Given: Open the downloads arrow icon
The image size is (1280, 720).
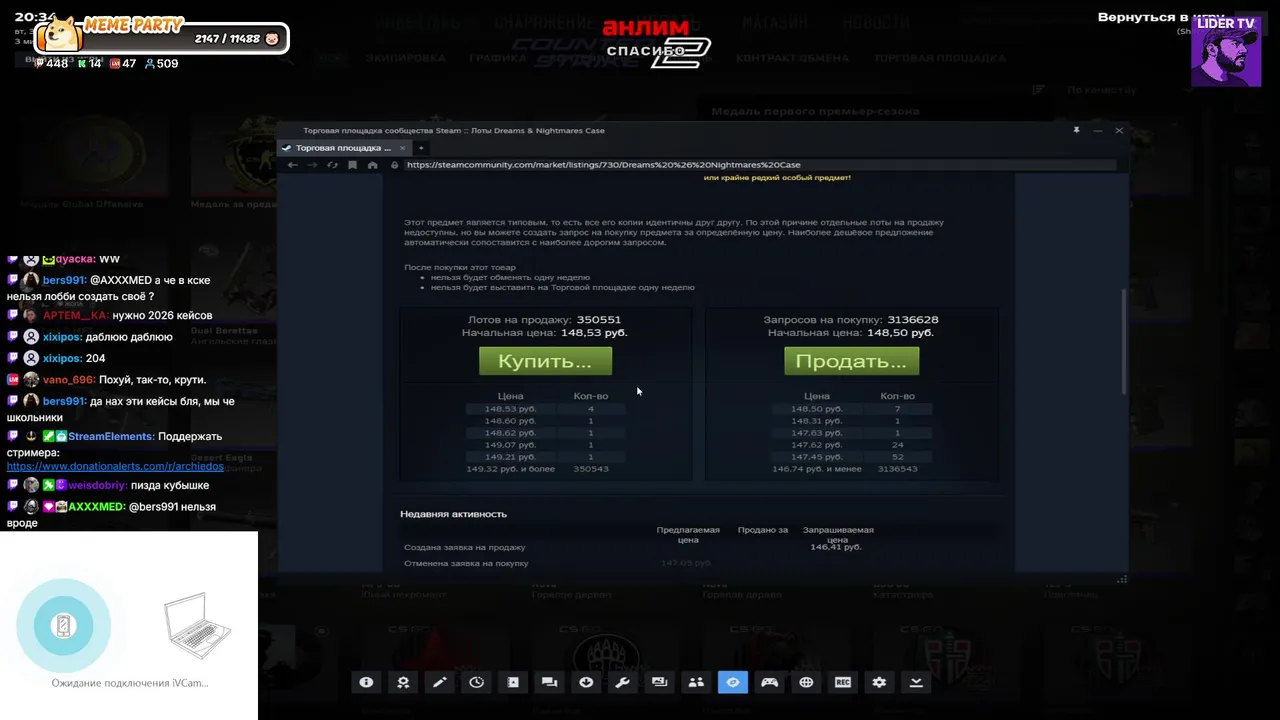Looking at the screenshot, I should (586, 682).
